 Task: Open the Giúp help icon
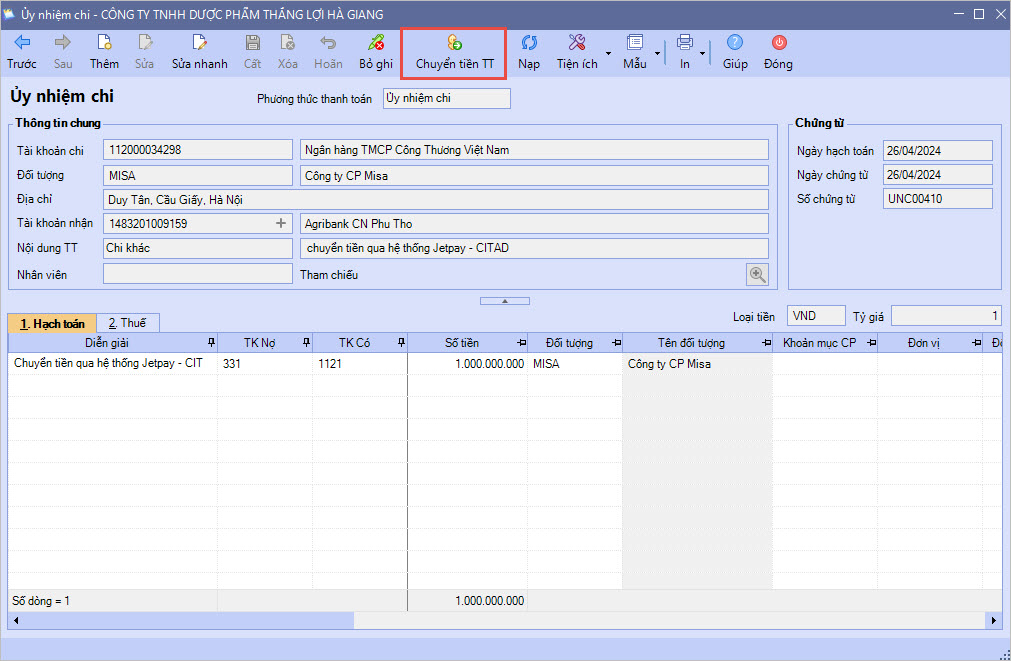tap(735, 43)
